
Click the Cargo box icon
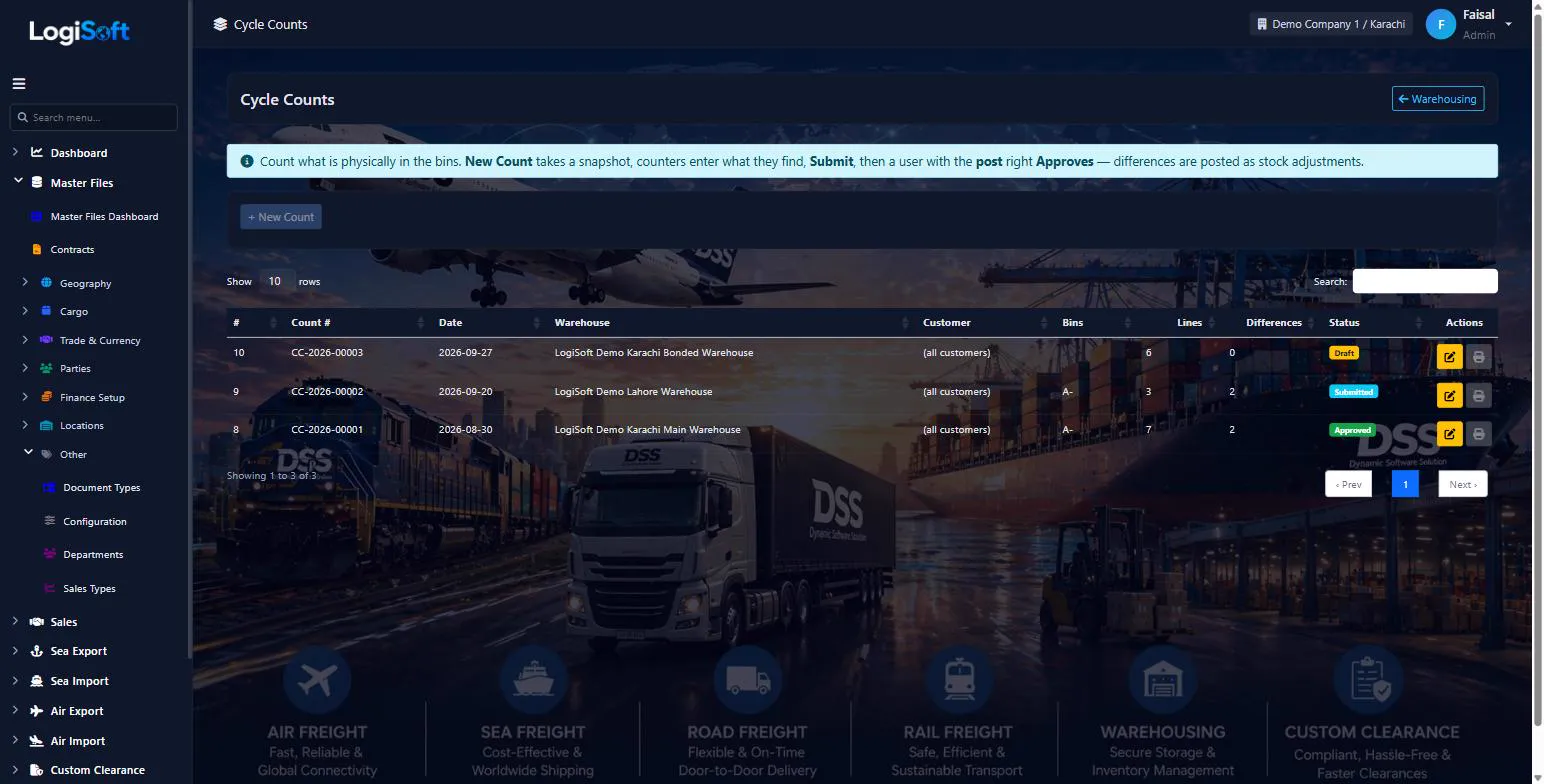coord(46,311)
